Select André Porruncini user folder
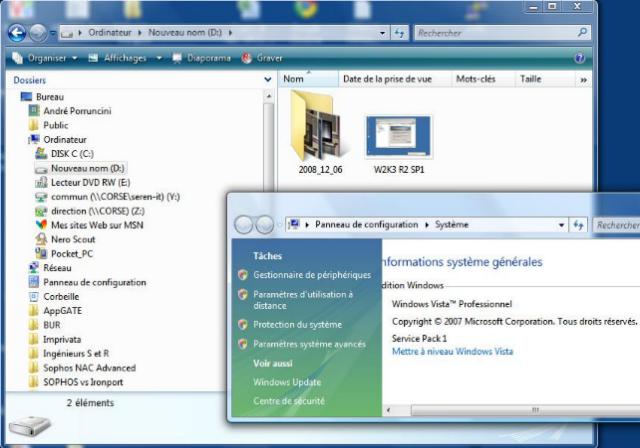640x448 pixels. coord(70,111)
